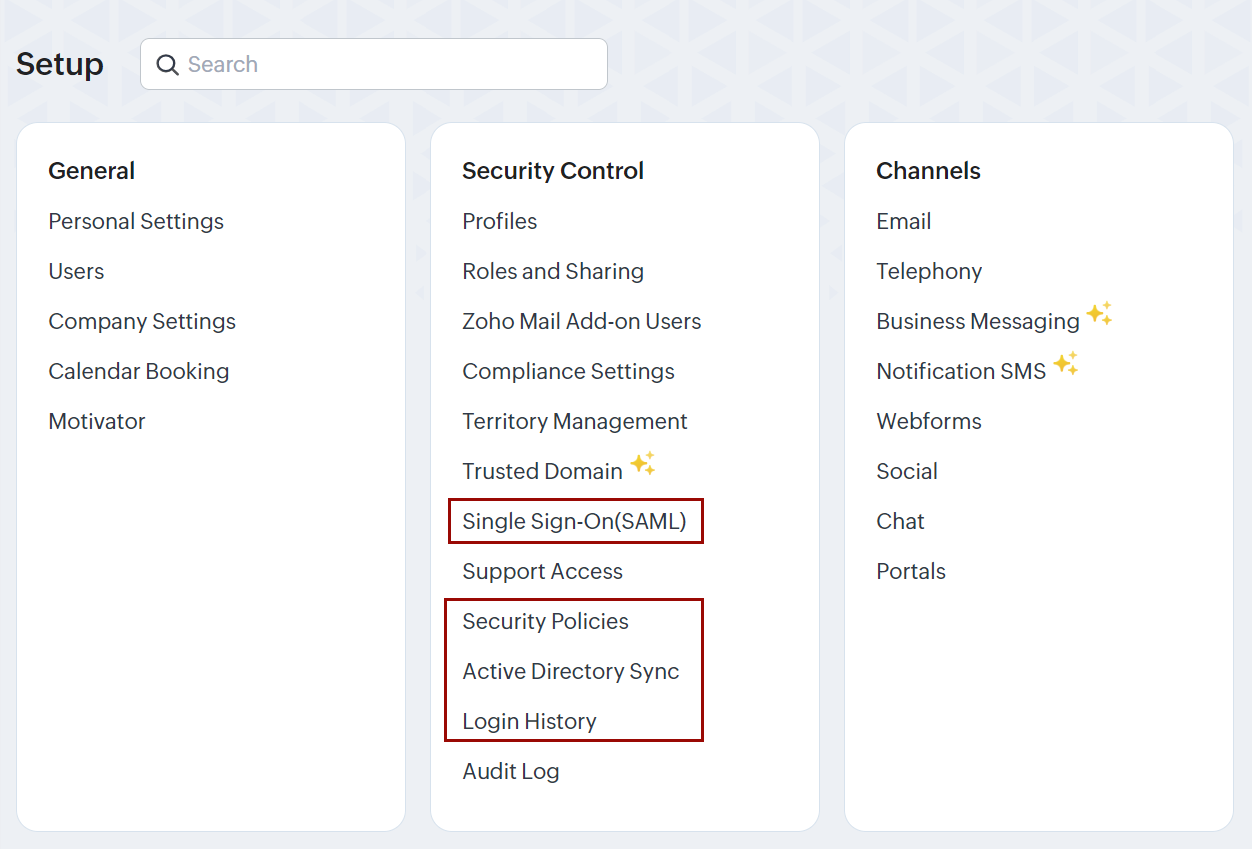The image size is (1252, 849).
Task: Open the Users settings page
Action: 76,271
